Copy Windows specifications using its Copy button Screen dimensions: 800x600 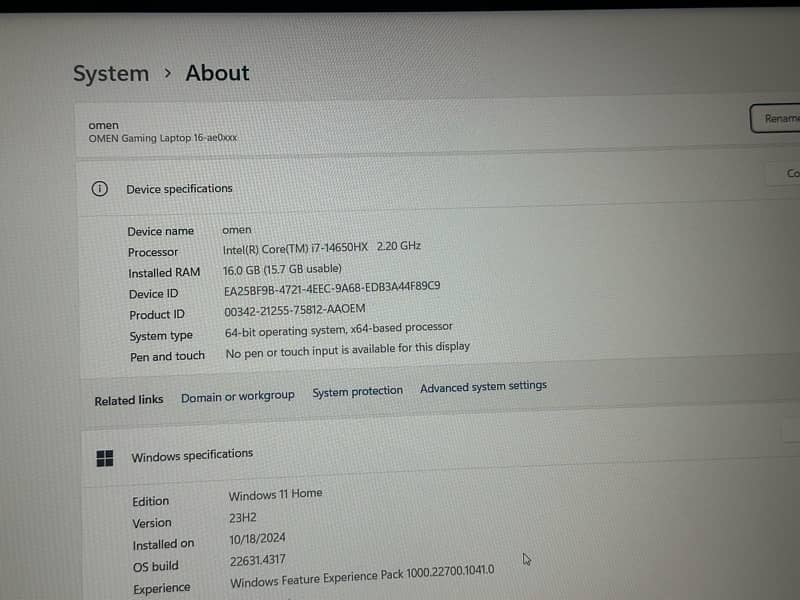(x=792, y=432)
